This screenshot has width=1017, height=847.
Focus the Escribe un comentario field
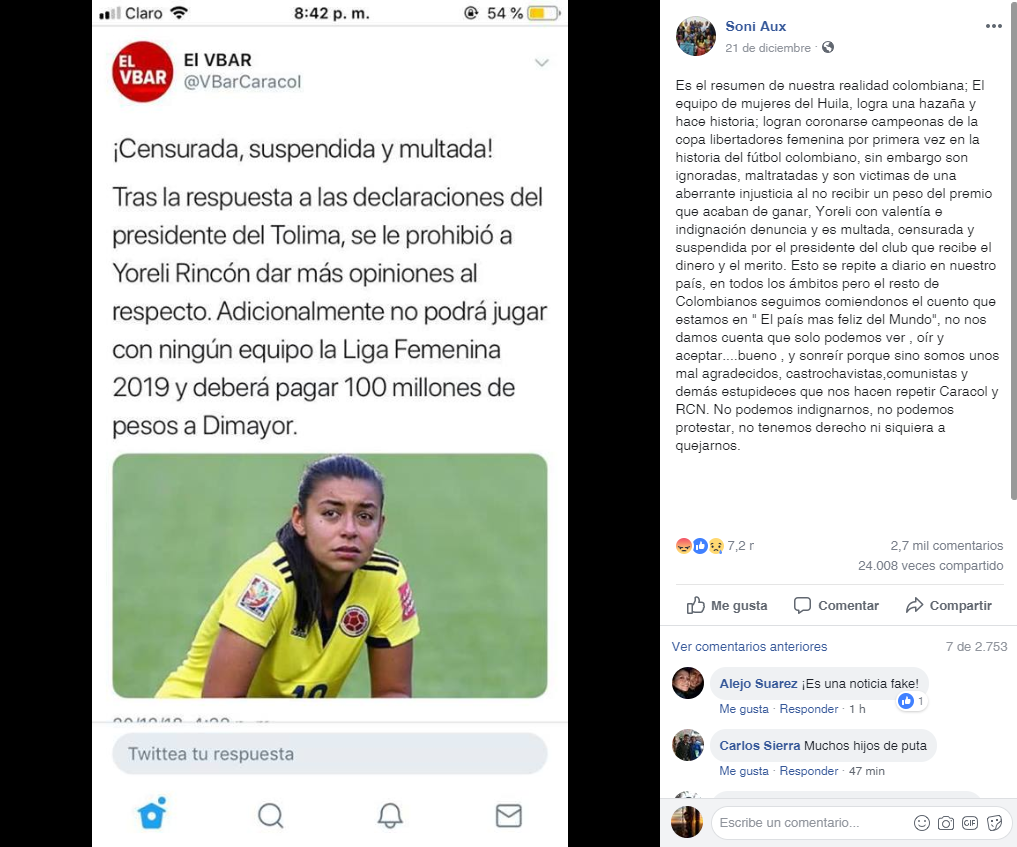click(x=809, y=823)
